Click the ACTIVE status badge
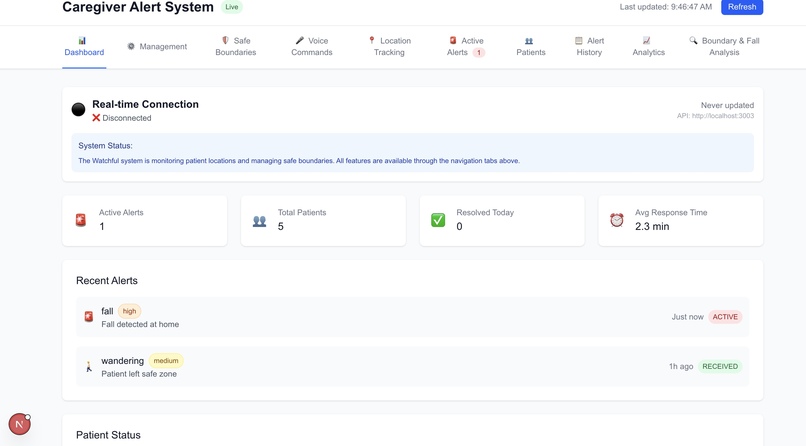 [x=725, y=317]
